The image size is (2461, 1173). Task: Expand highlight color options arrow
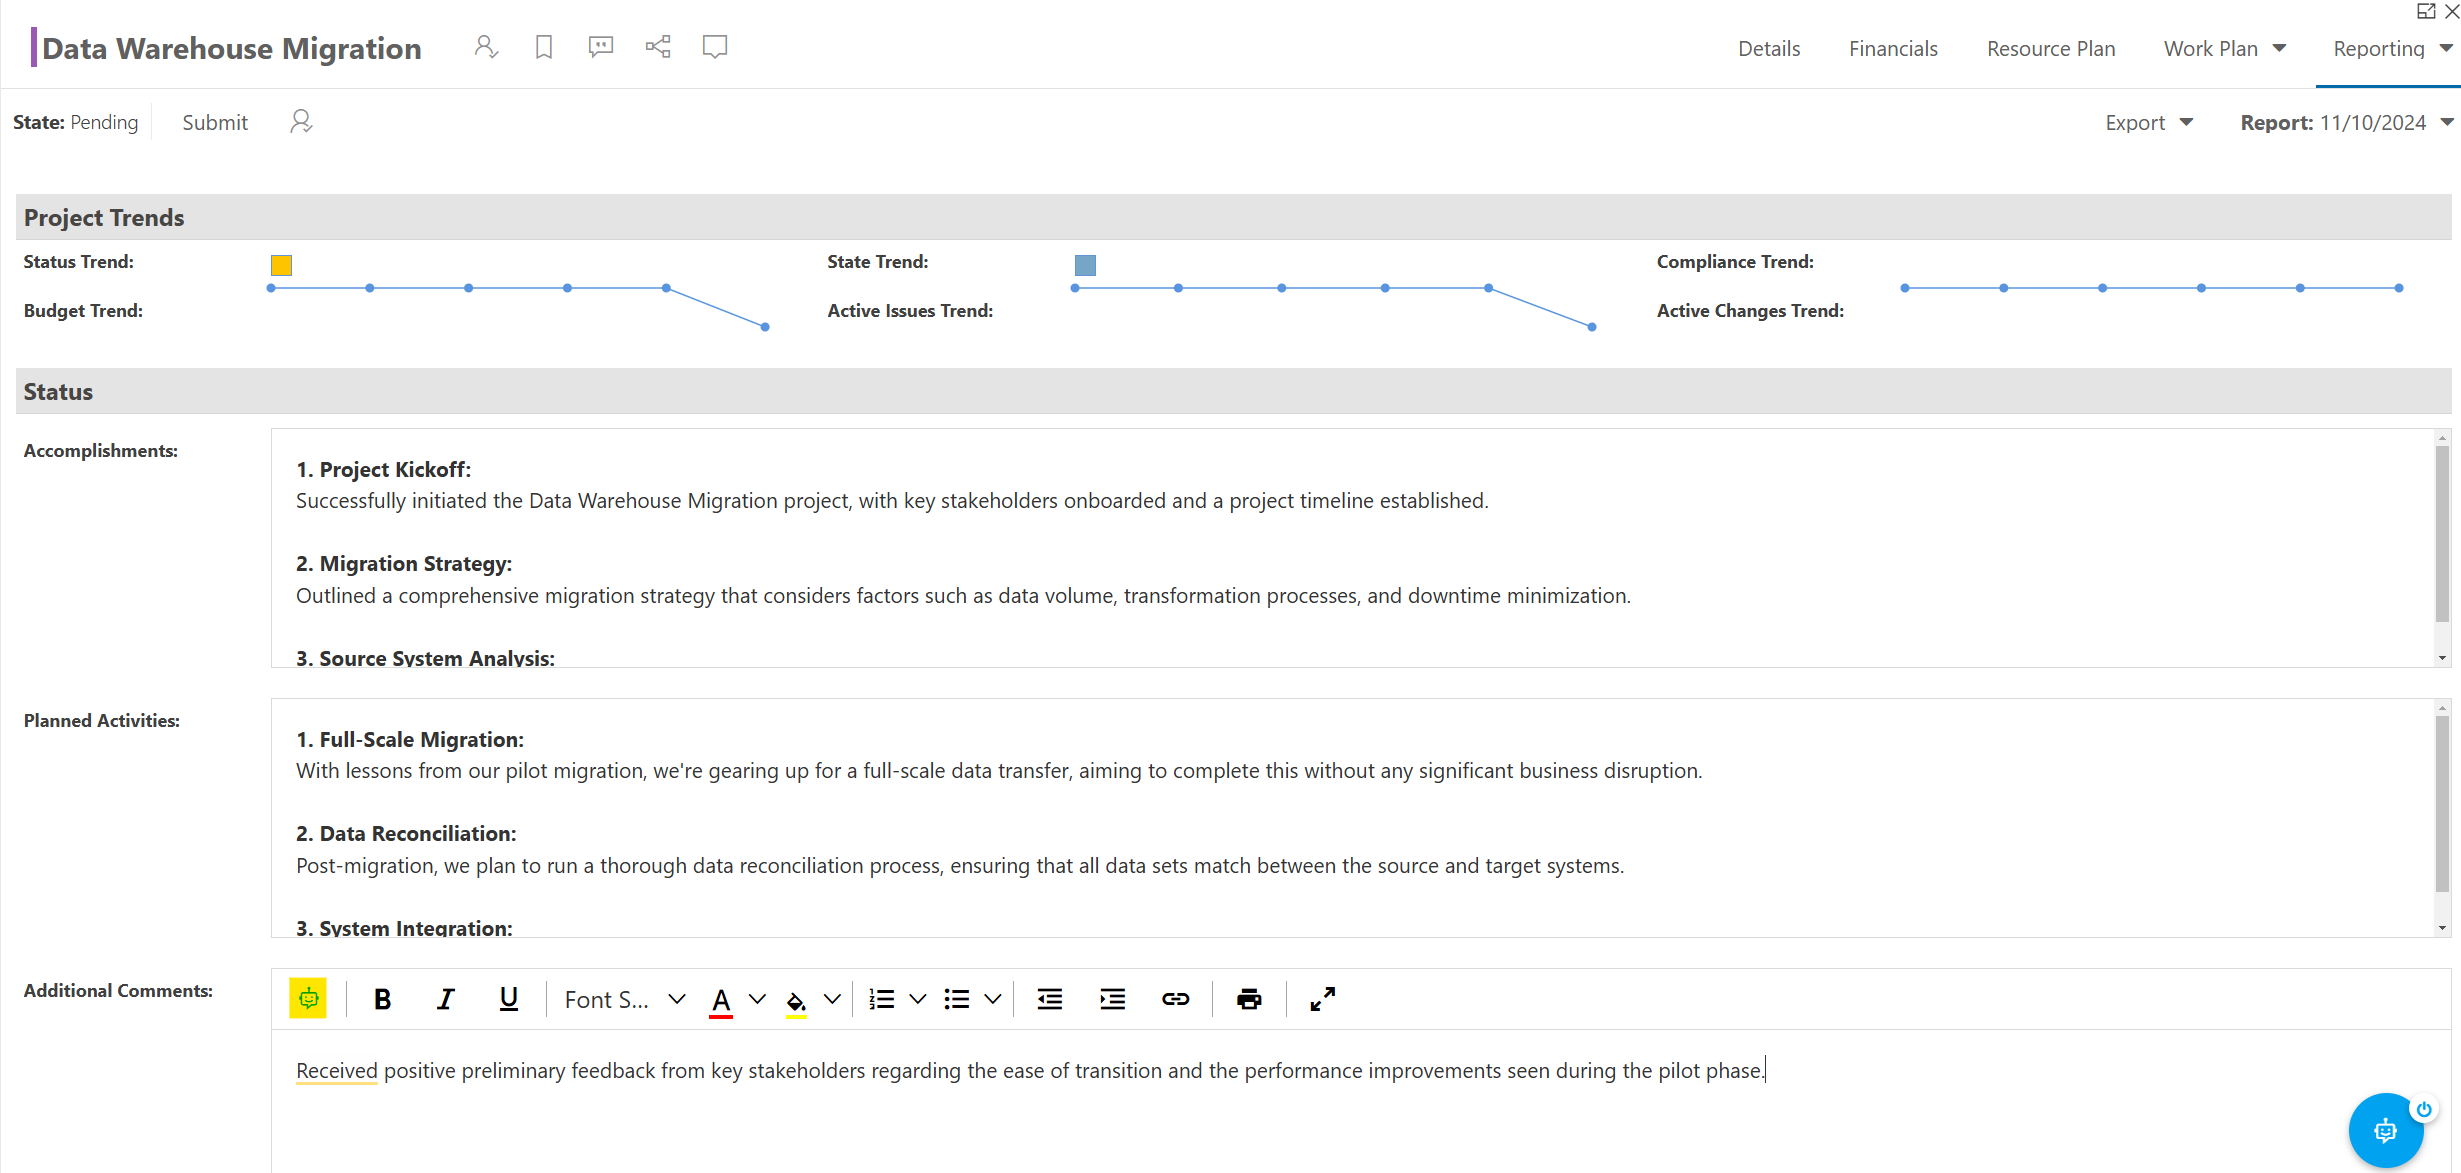[x=832, y=999]
